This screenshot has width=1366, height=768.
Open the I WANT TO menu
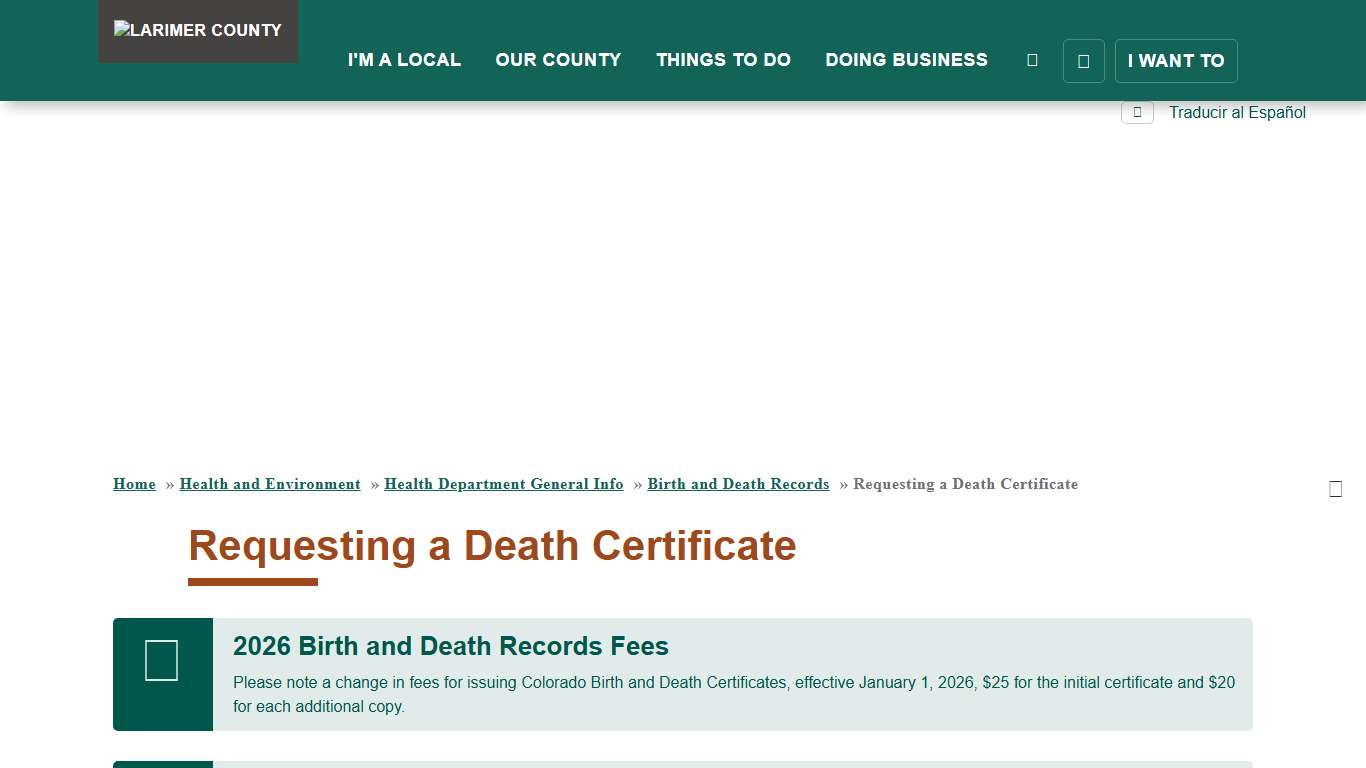pos(1176,61)
